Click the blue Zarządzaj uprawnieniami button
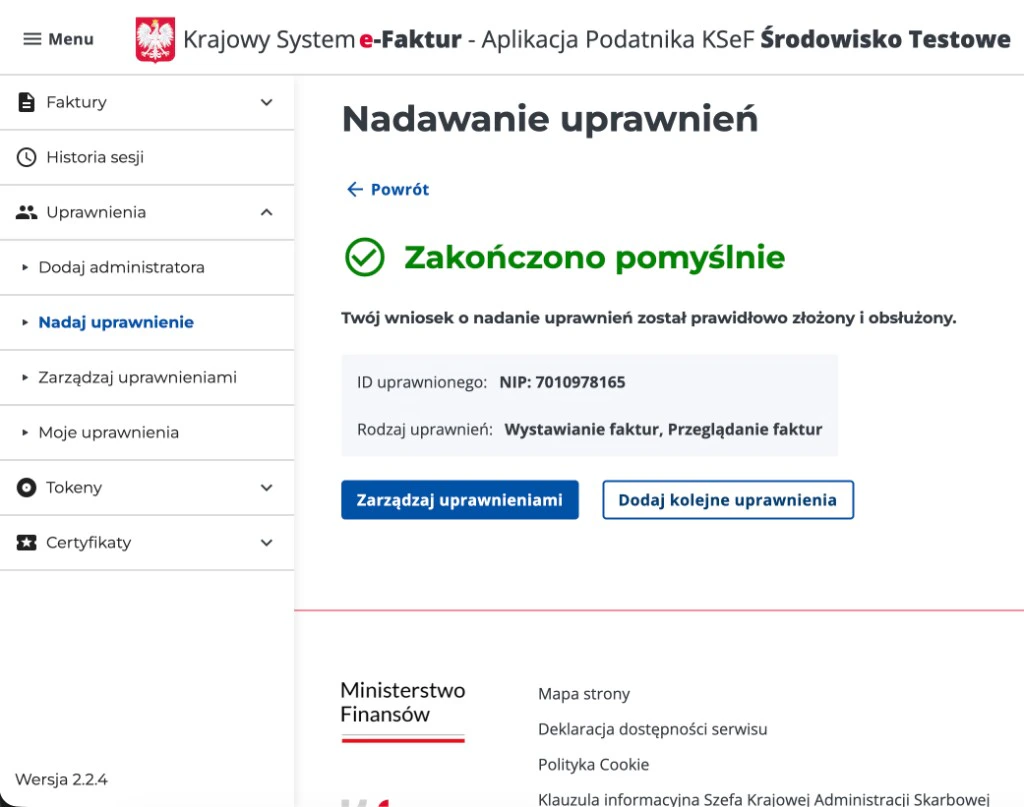Screen dimensions: 1024x807 point(460,500)
